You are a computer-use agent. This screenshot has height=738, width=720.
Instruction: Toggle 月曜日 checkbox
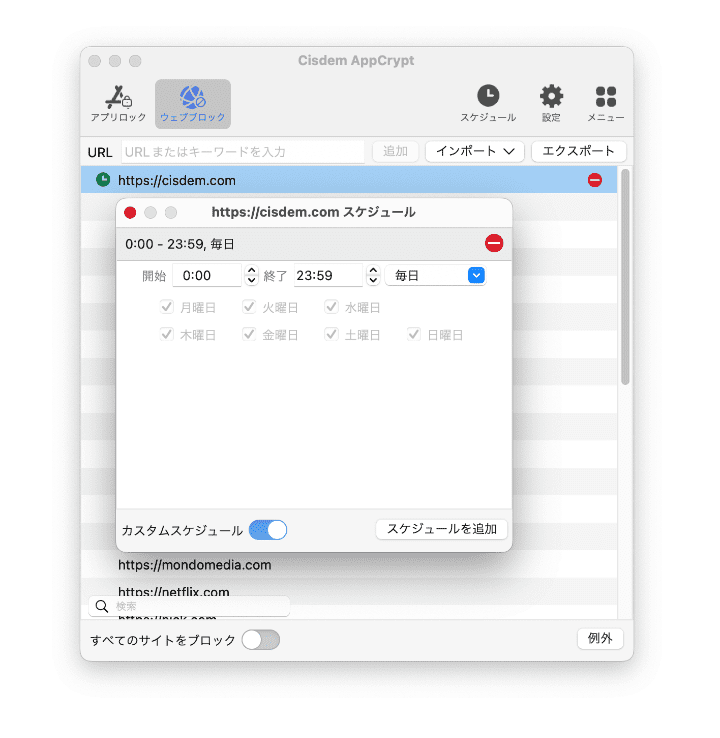coord(167,307)
